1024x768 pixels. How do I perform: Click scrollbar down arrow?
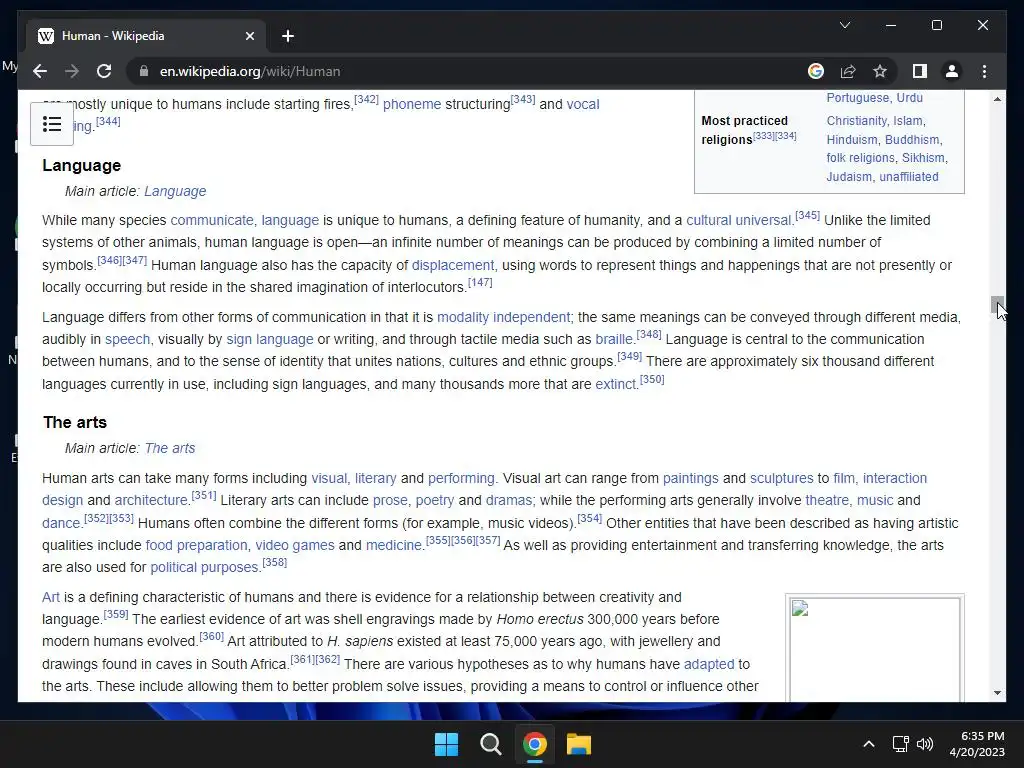pos(997,693)
